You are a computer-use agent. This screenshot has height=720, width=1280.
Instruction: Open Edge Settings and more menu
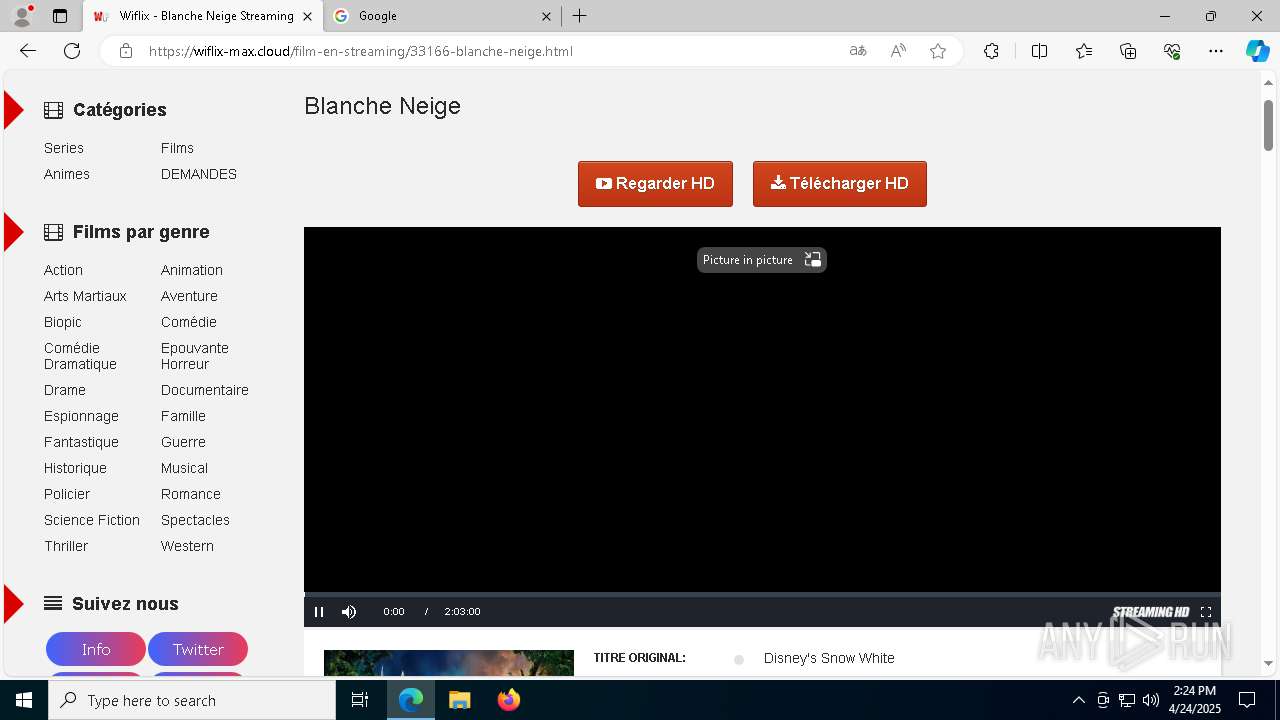1216,51
